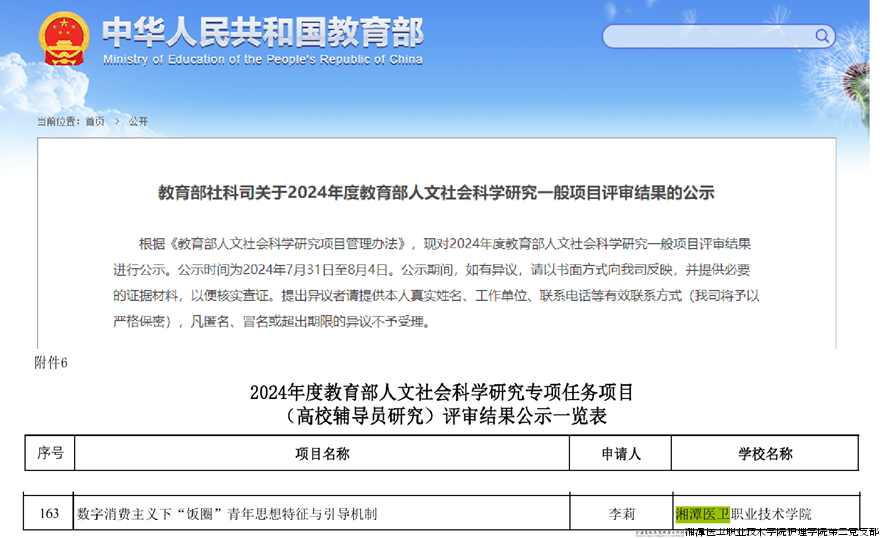This screenshot has height=538, width=880.
Task: Select the 学校名称 column header
Action: tap(765, 454)
